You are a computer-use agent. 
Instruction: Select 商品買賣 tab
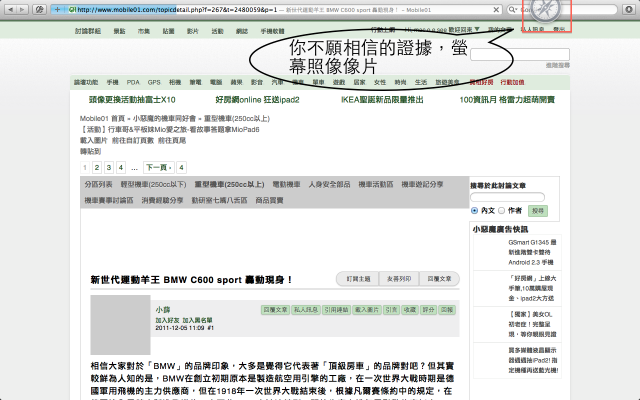click(x=269, y=200)
